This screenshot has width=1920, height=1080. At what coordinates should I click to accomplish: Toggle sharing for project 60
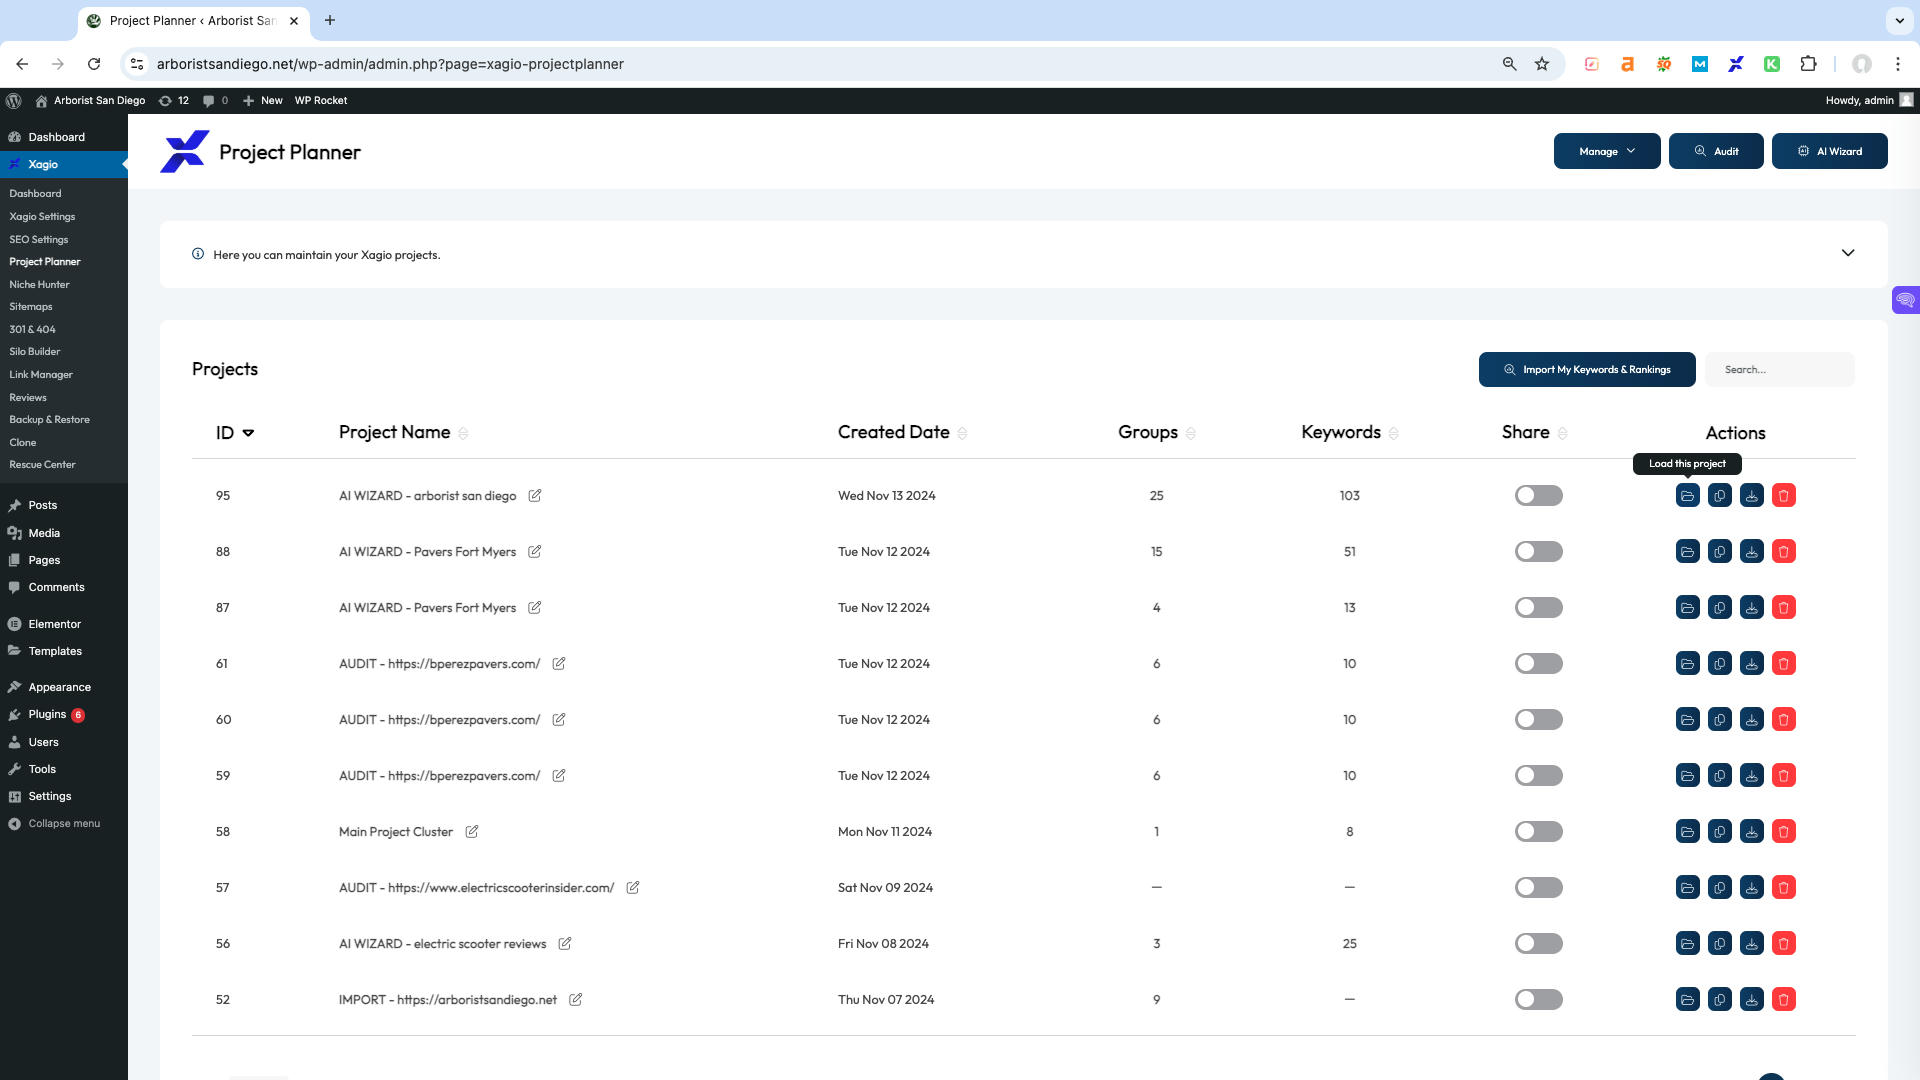click(x=1538, y=720)
